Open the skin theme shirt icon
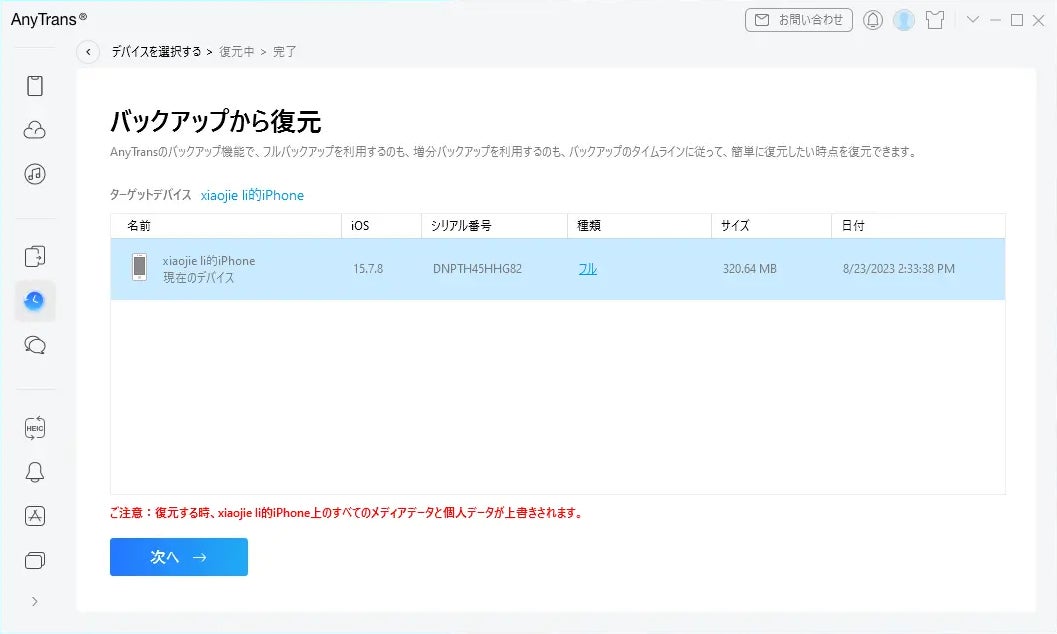The width and height of the screenshot is (1057, 634). point(935,20)
